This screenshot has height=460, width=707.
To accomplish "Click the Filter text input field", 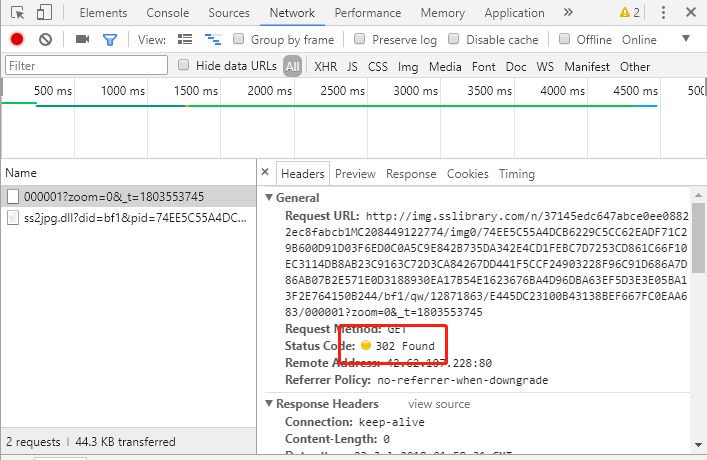I will point(86,66).
